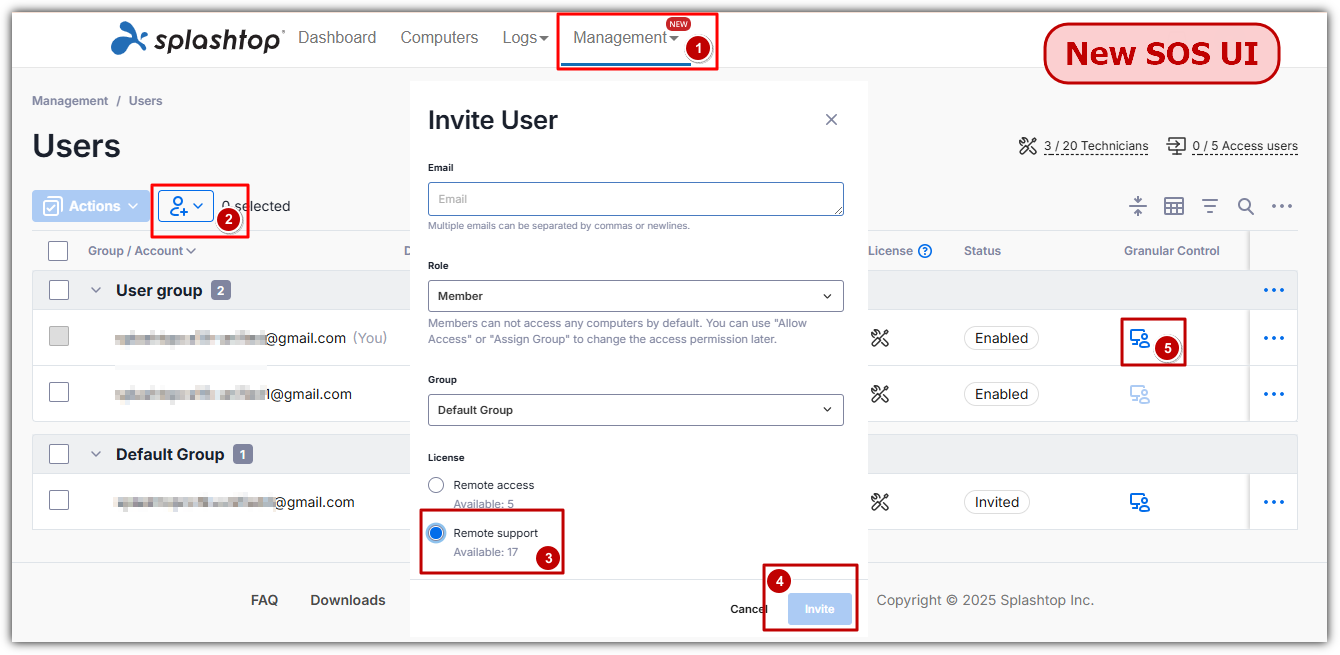Click the search icon in Users toolbar
Viewport: 1340px width, 655px height.
coord(1245,206)
